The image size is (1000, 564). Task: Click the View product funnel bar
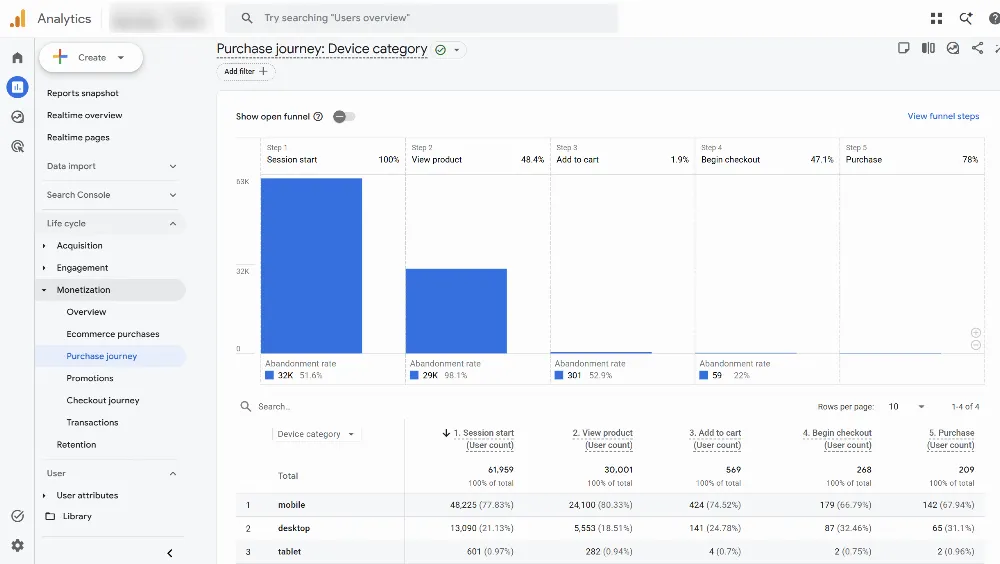click(x=457, y=311)
